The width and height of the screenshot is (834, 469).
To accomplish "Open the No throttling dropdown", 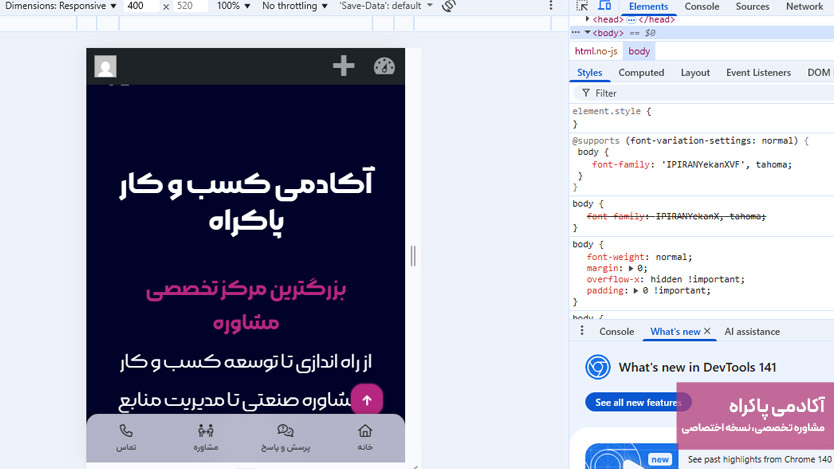I will point(295,6).
